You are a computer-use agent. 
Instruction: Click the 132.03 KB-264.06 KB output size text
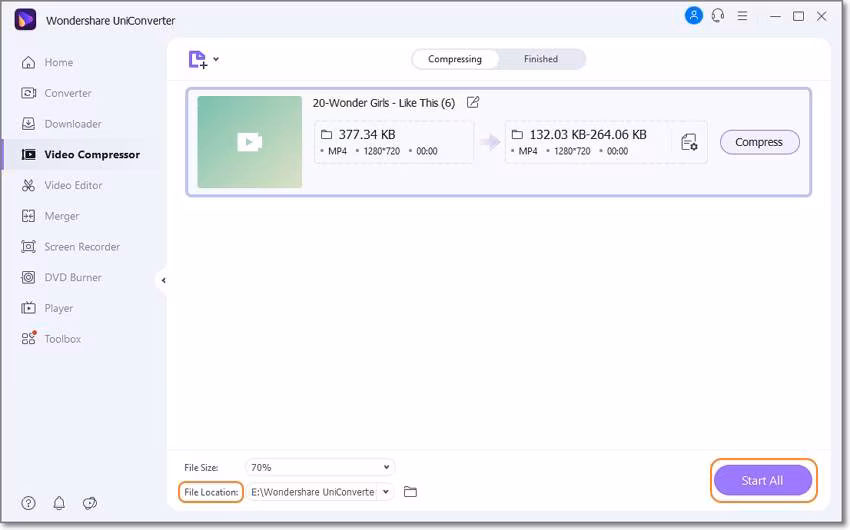coord(588,134)
